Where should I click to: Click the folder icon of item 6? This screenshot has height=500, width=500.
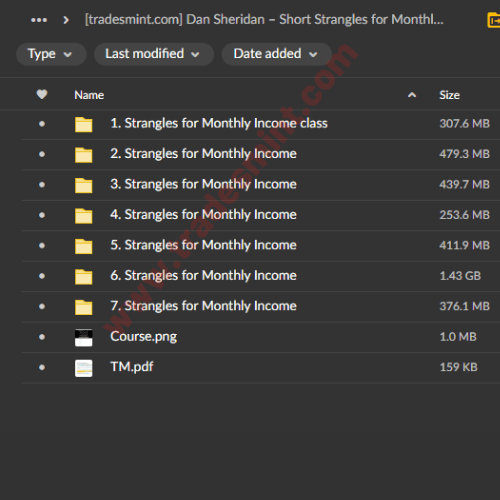(84, 277)
